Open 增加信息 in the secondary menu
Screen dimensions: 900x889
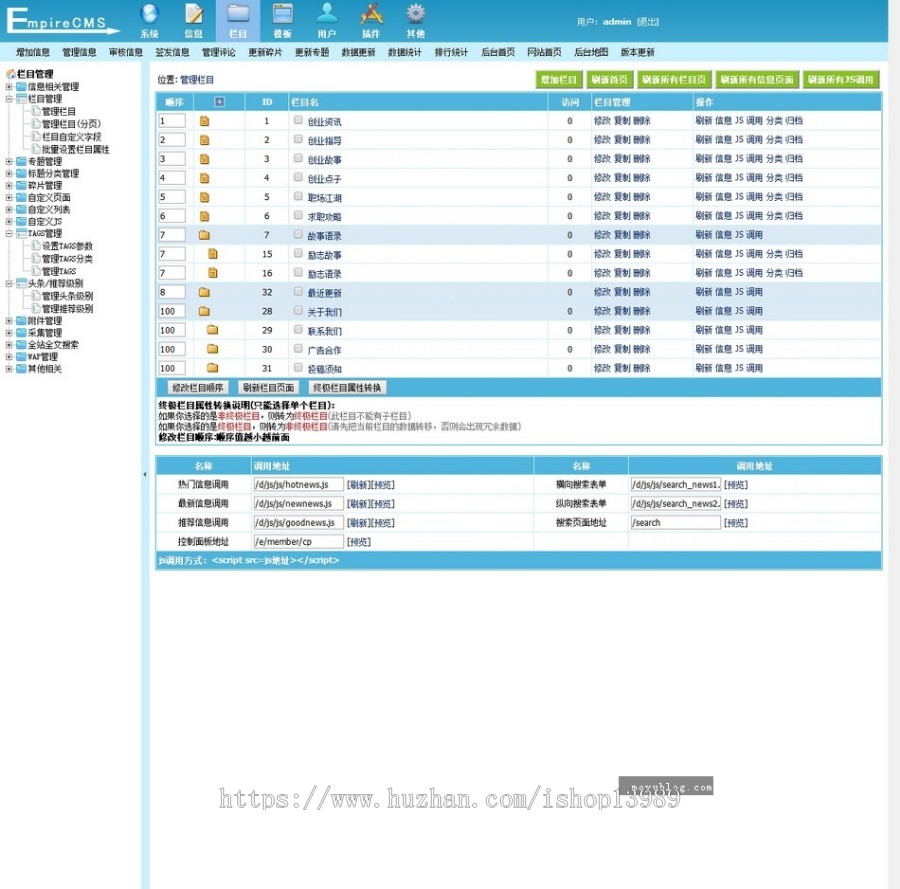(33, 52)
